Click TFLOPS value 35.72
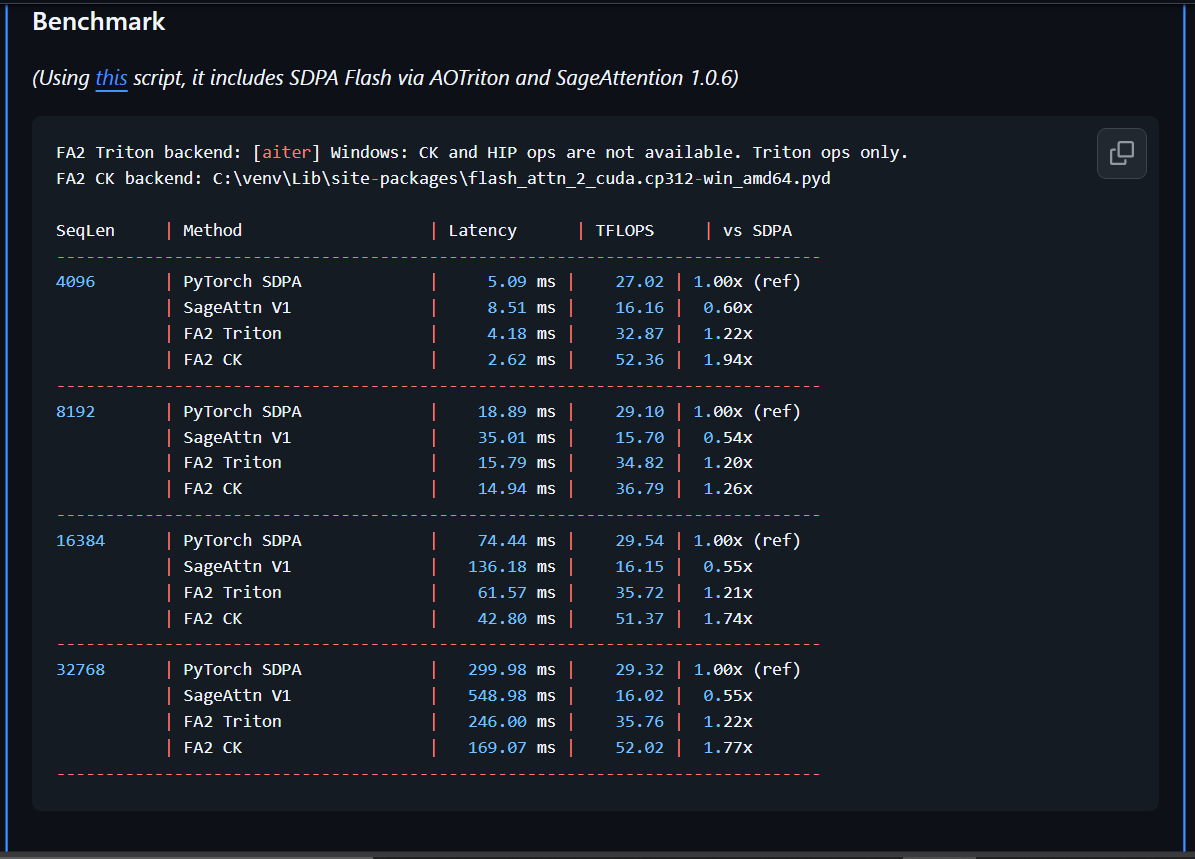The image size is (1195, 859). click(x=639, y=592)
